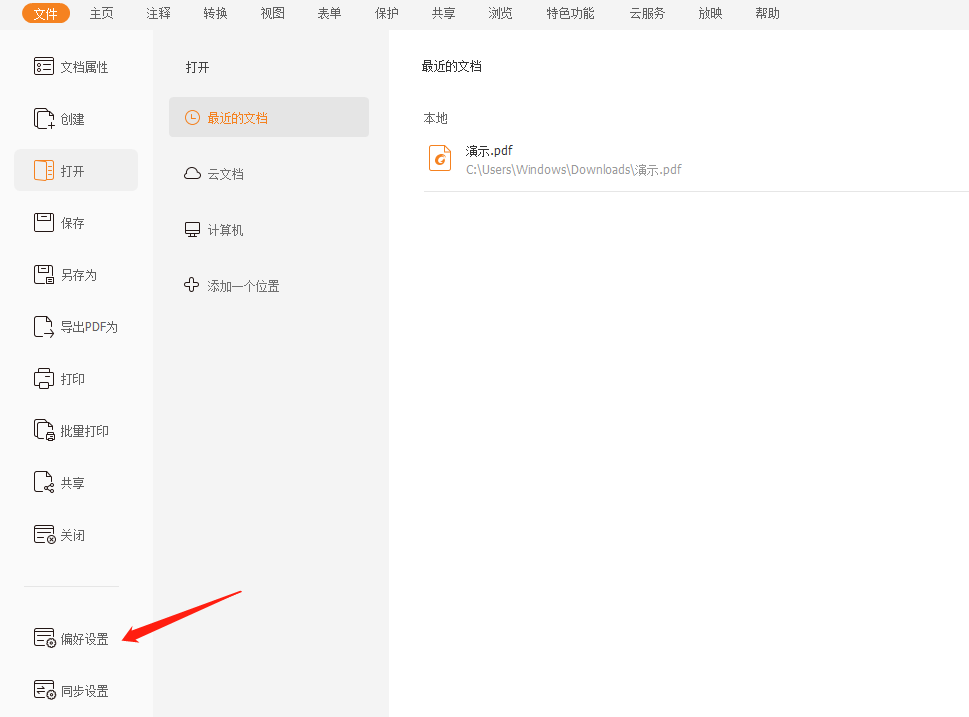The height and width of the screenshot is (717, 969).
Task: Open recent file 演示.pdf
Action: point(489,151)
